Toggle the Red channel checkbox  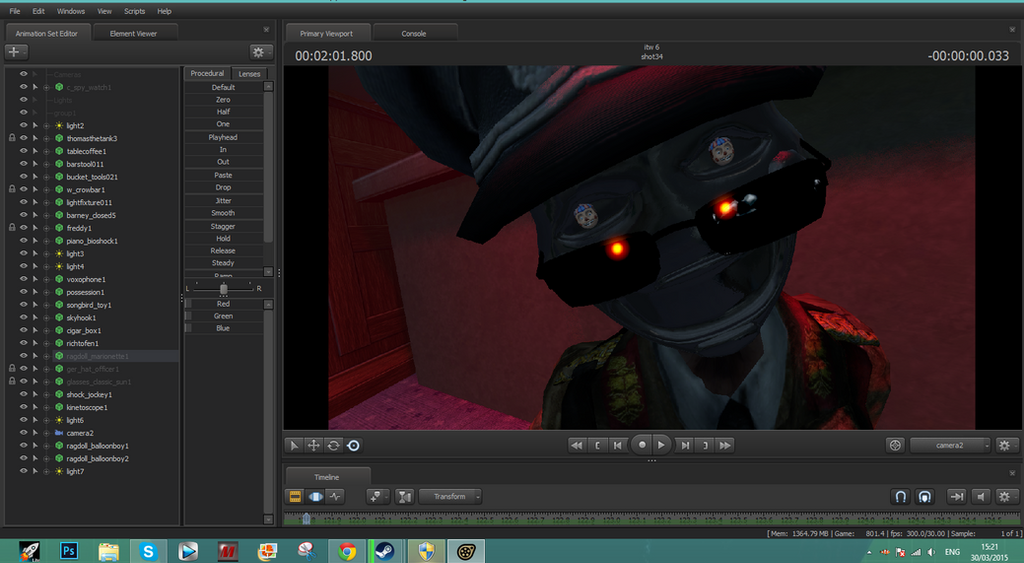pos(188,304)
